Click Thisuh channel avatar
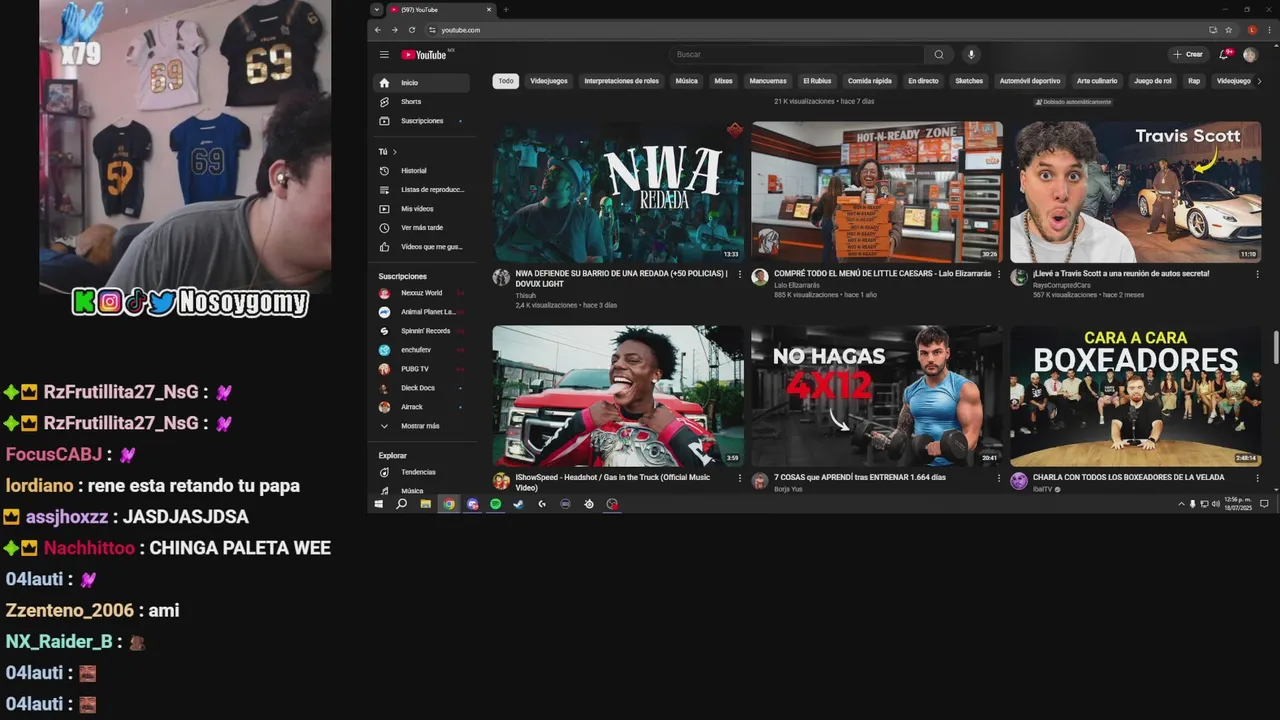Image resolution: width=1280 pixels, height=720 pixels. coord(501,277)
